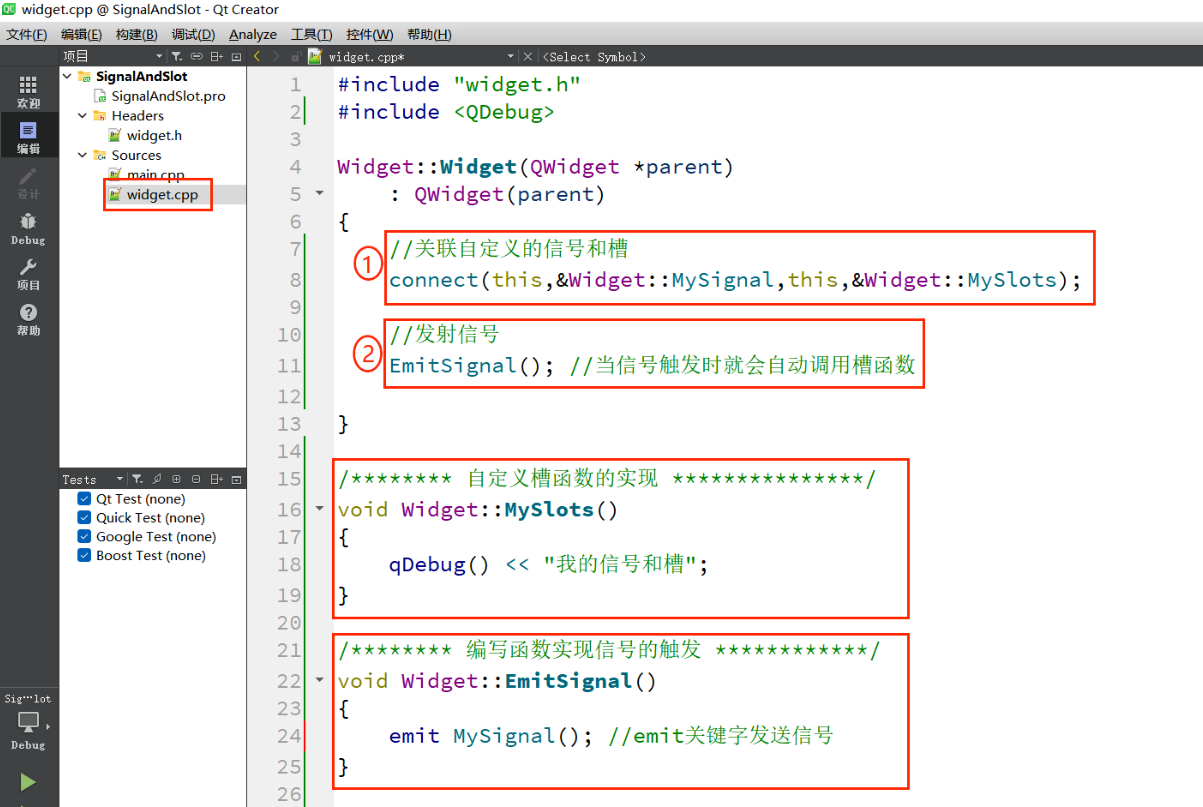Open the Analyze menu
This screenshot has width=1203, height=807.
click(x=253, y=35)
